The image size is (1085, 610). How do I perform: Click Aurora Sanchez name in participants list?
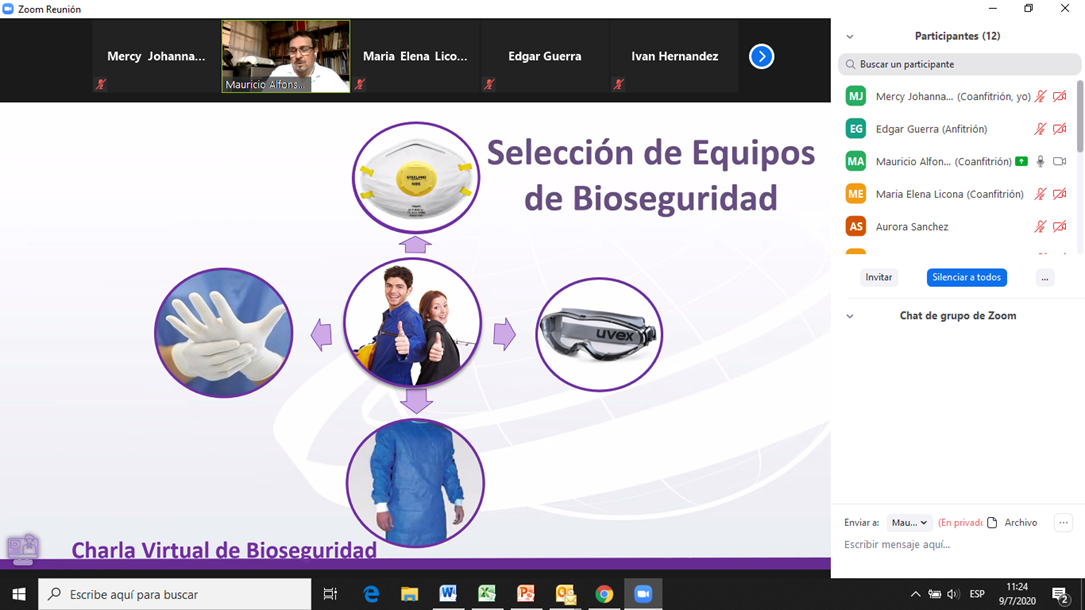tap(912, 227)
